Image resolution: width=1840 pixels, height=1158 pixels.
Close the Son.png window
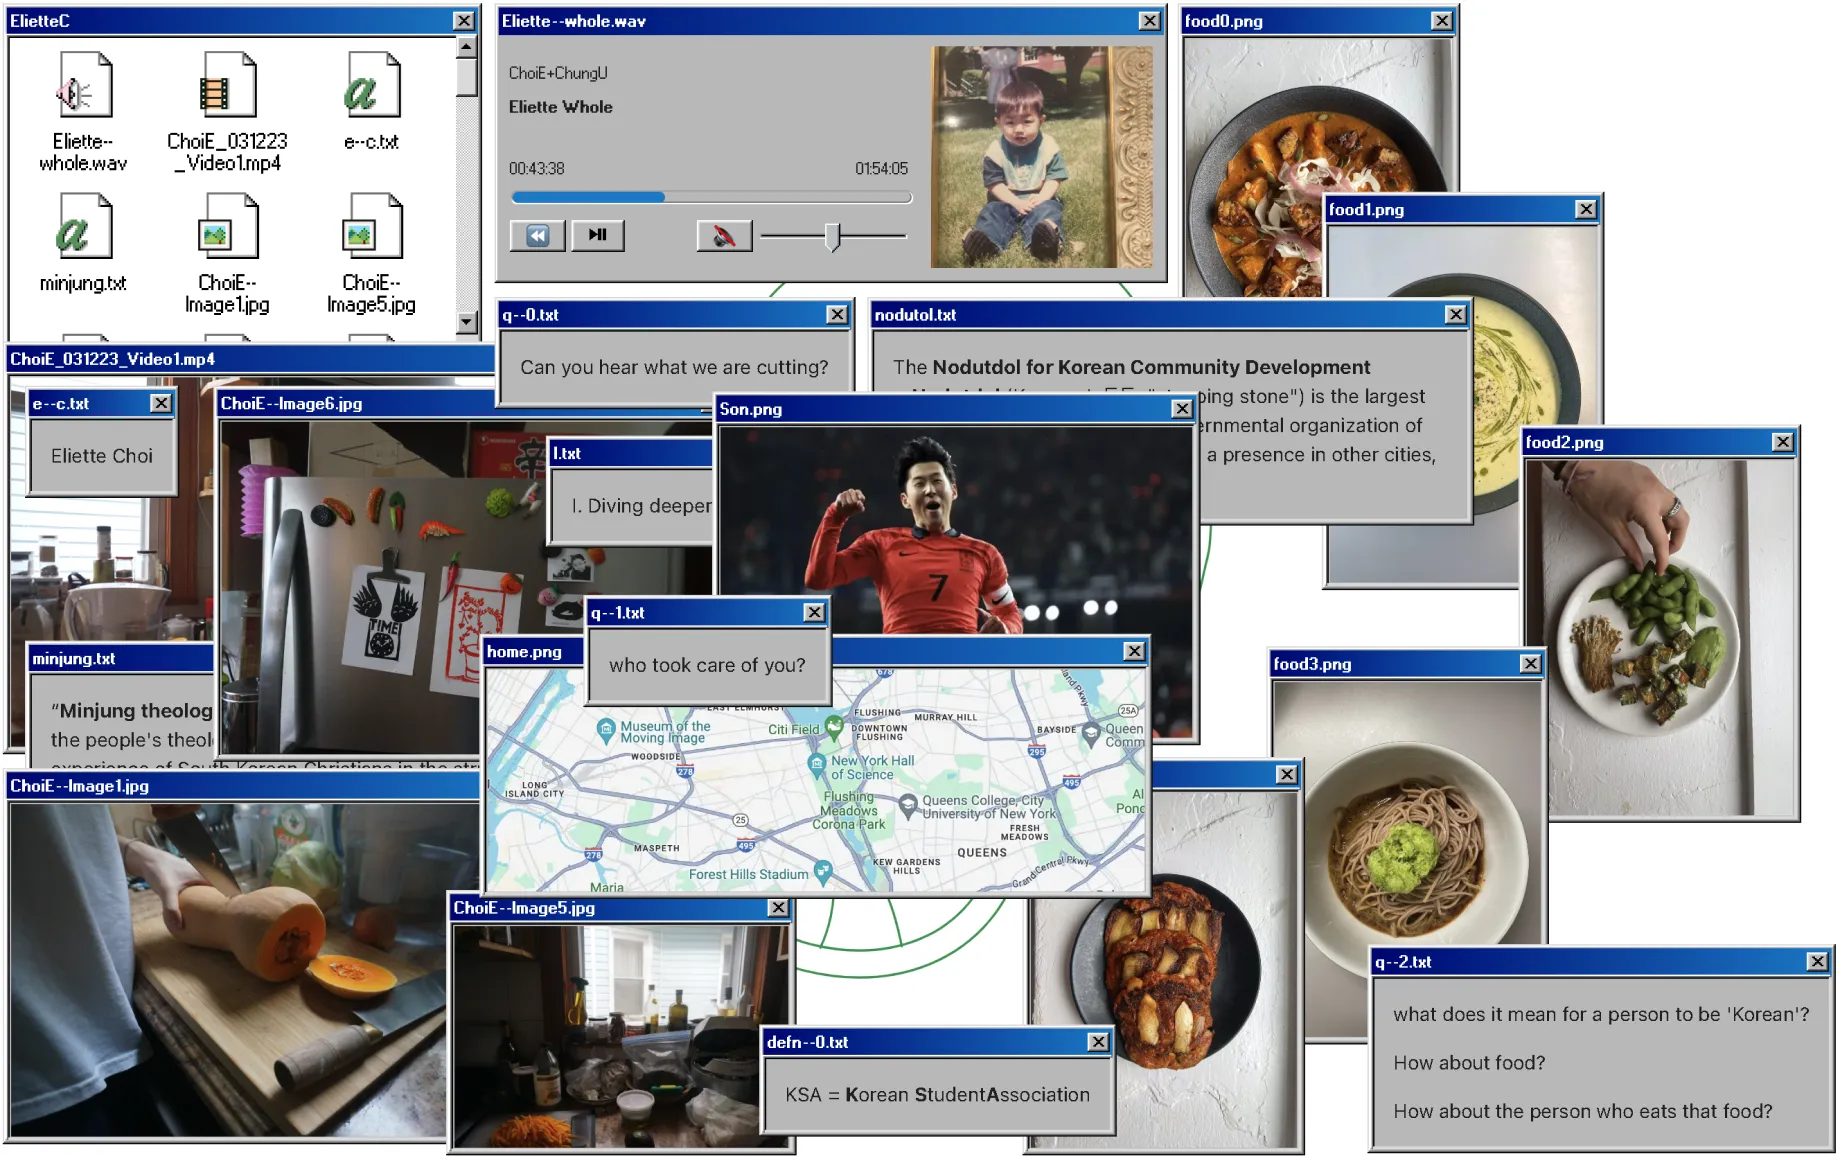click(1182, 409)
